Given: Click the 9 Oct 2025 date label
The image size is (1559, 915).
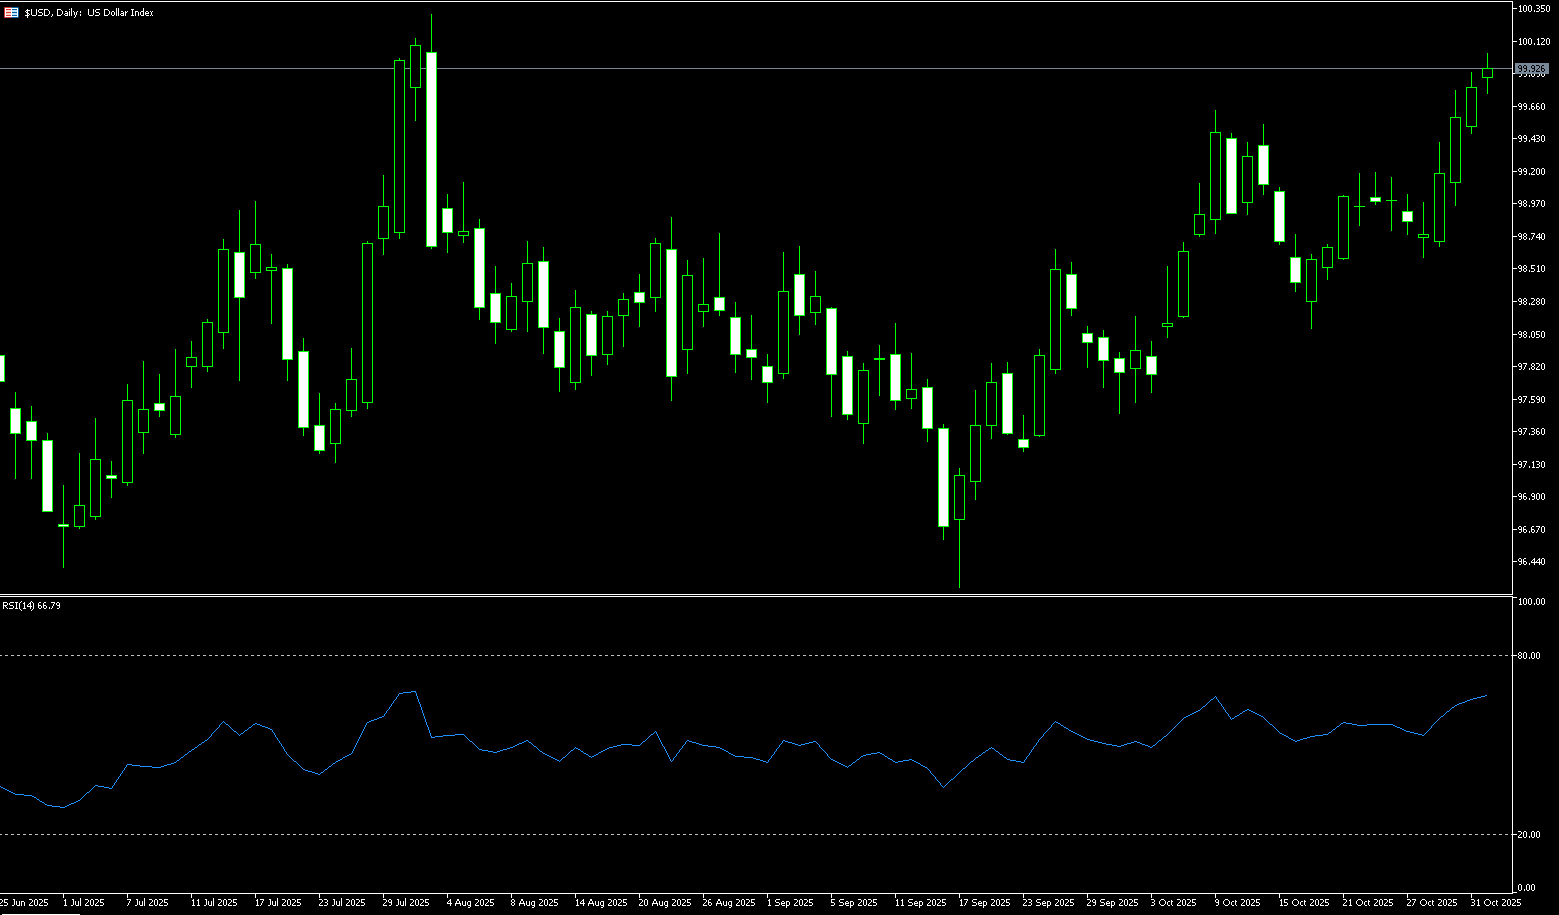Looking at the screenshot, I should tap(1238, 903).
